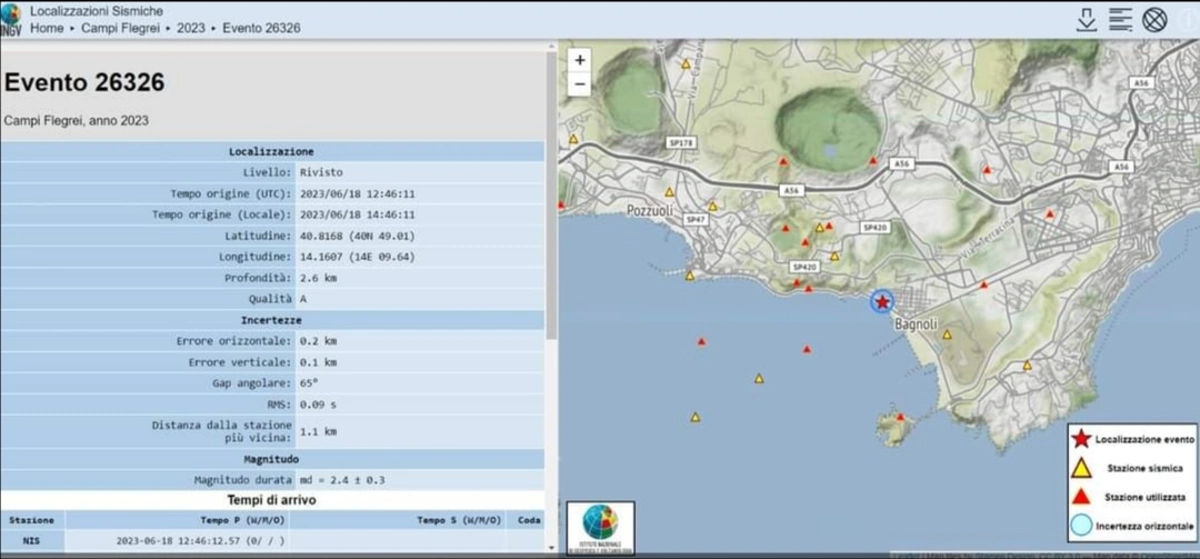The image size is (1200, 559).
Task: Click the Campi Flegrei, anno 2023 subtitle
Action: point(76,120)
